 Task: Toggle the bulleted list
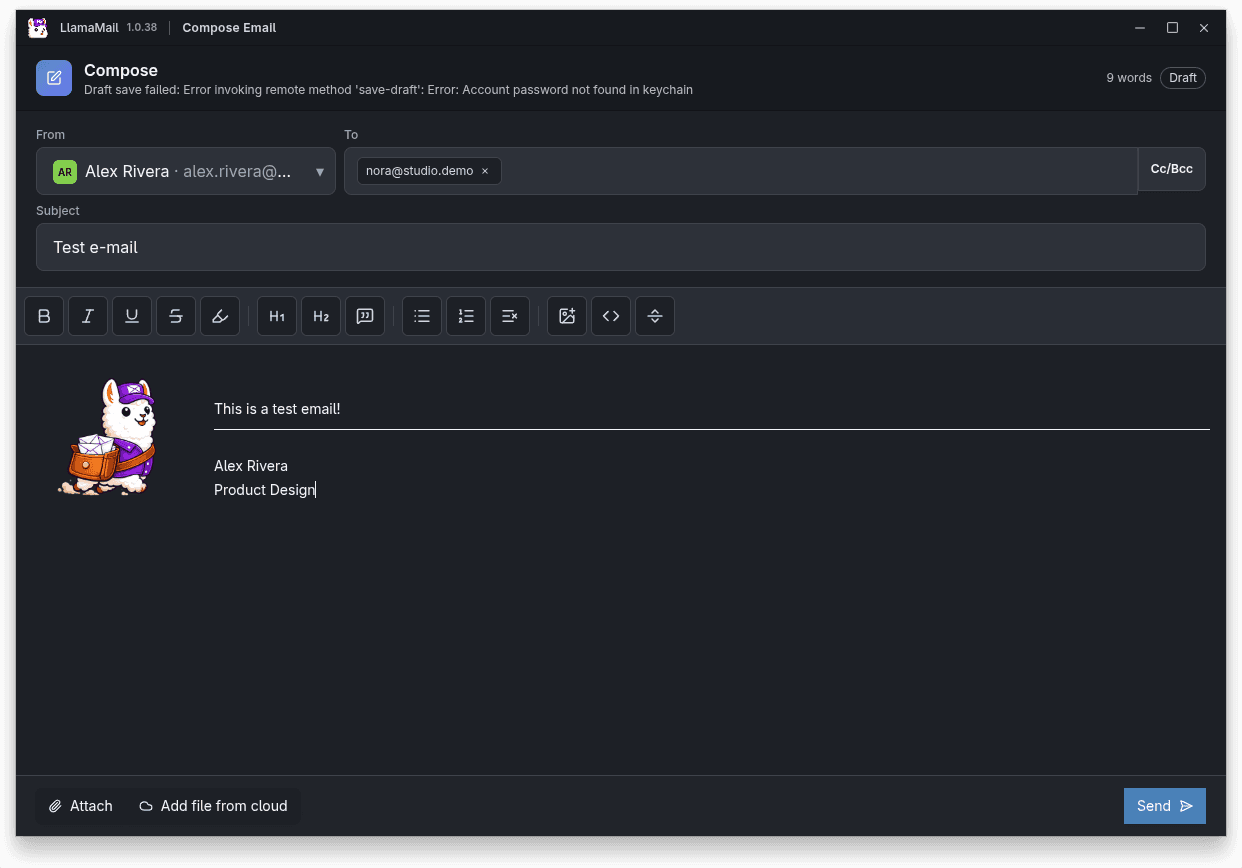coord(421,316)
